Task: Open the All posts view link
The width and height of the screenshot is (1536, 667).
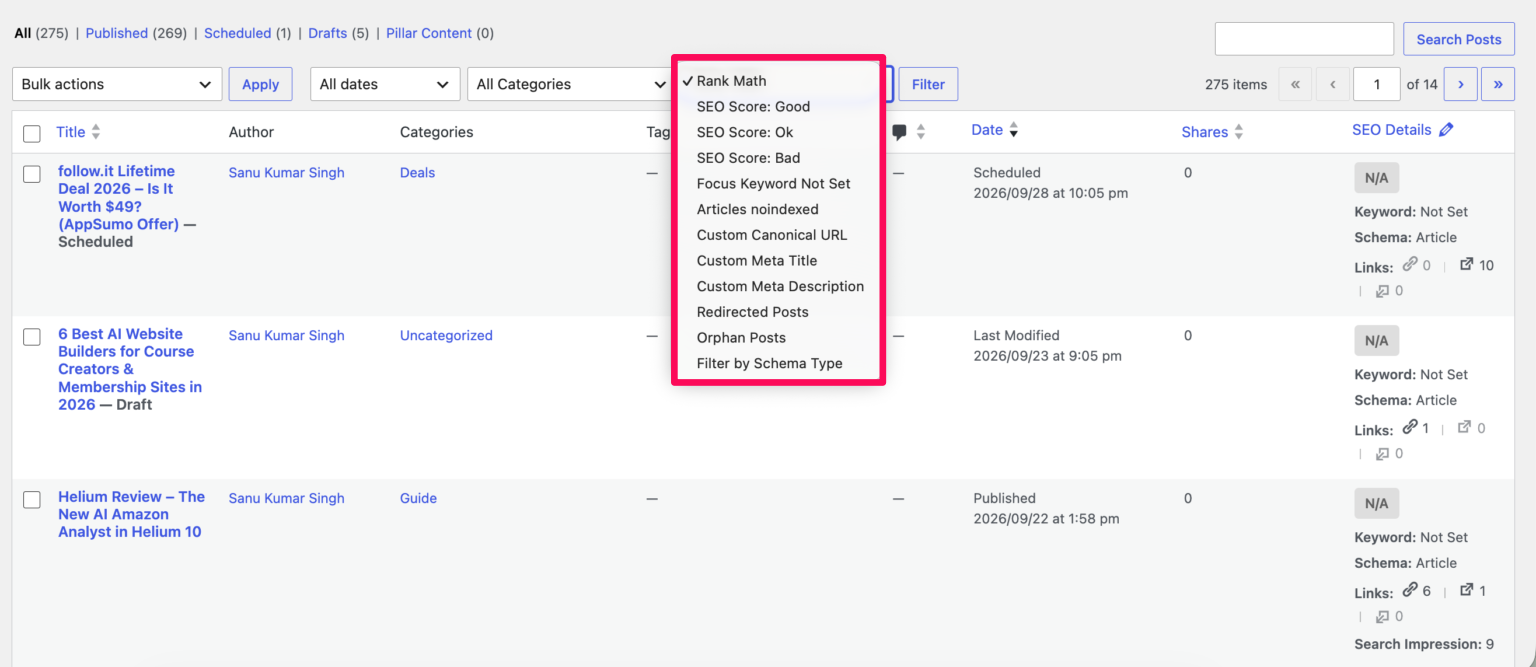Action: (x=22, y=33)
